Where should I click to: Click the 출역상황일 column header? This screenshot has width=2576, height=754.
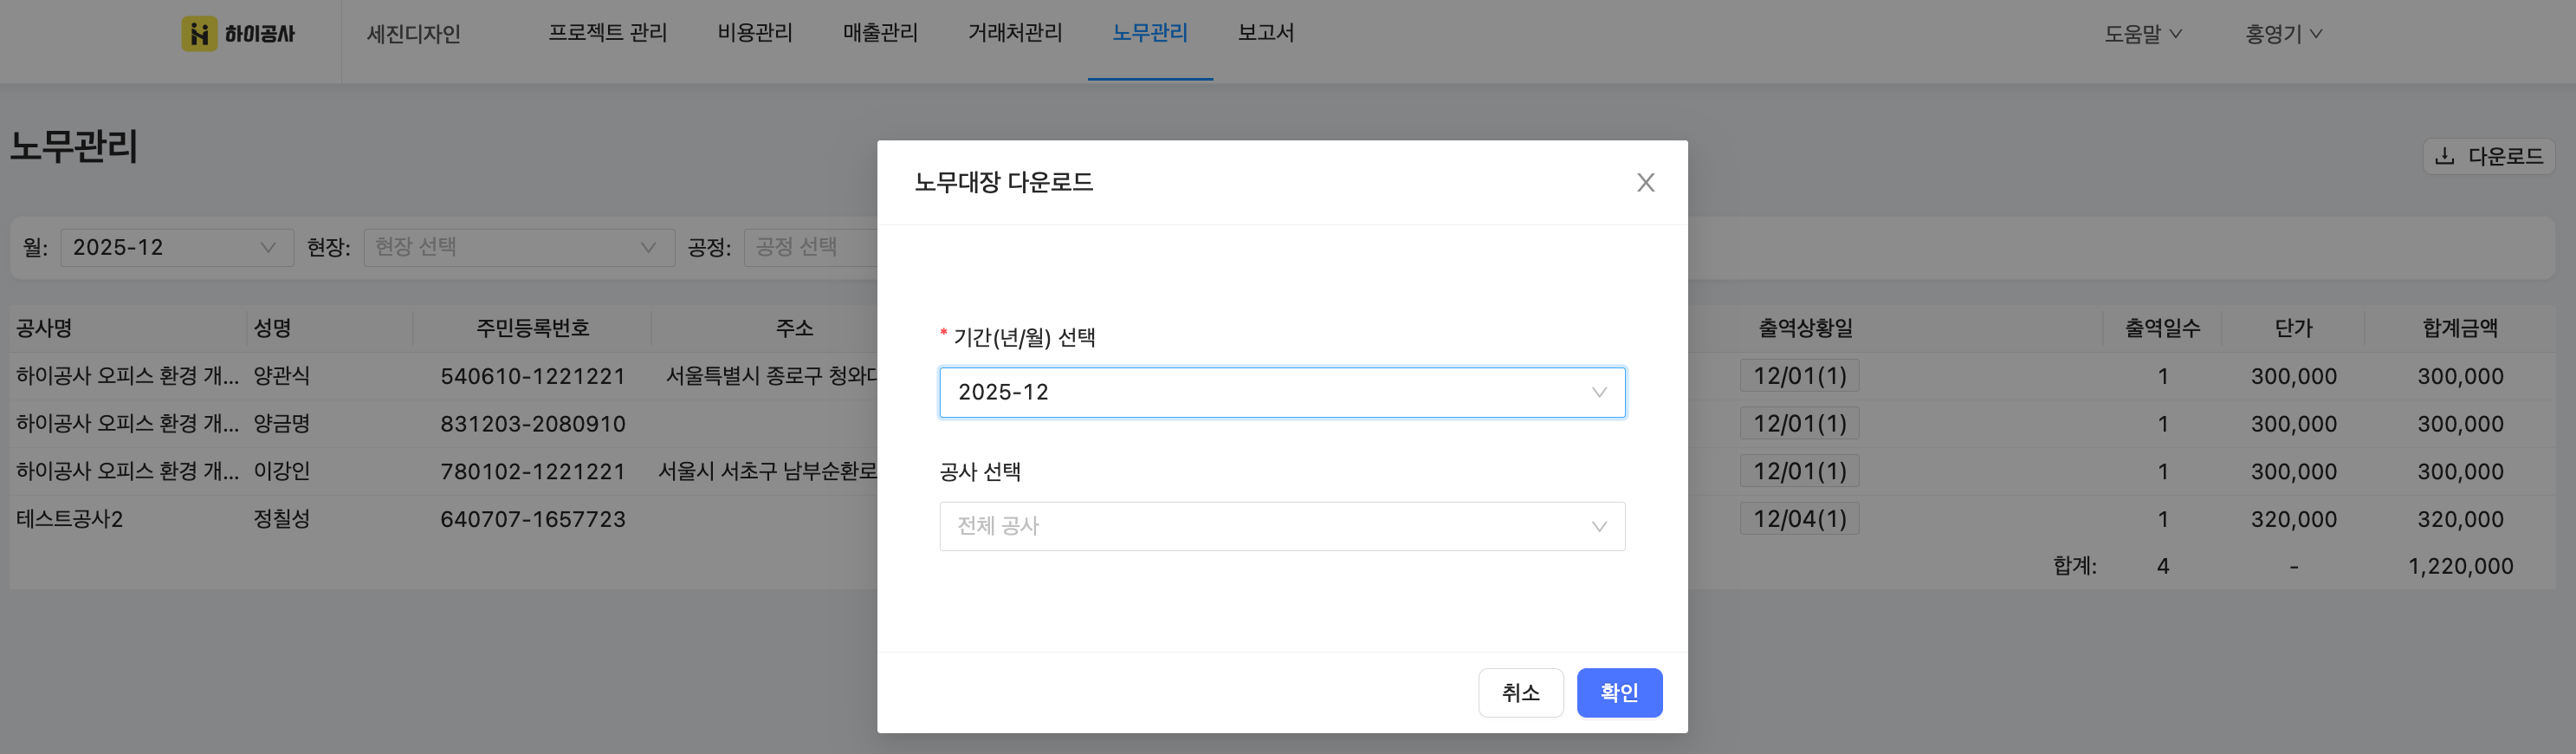pos(1805,328)
